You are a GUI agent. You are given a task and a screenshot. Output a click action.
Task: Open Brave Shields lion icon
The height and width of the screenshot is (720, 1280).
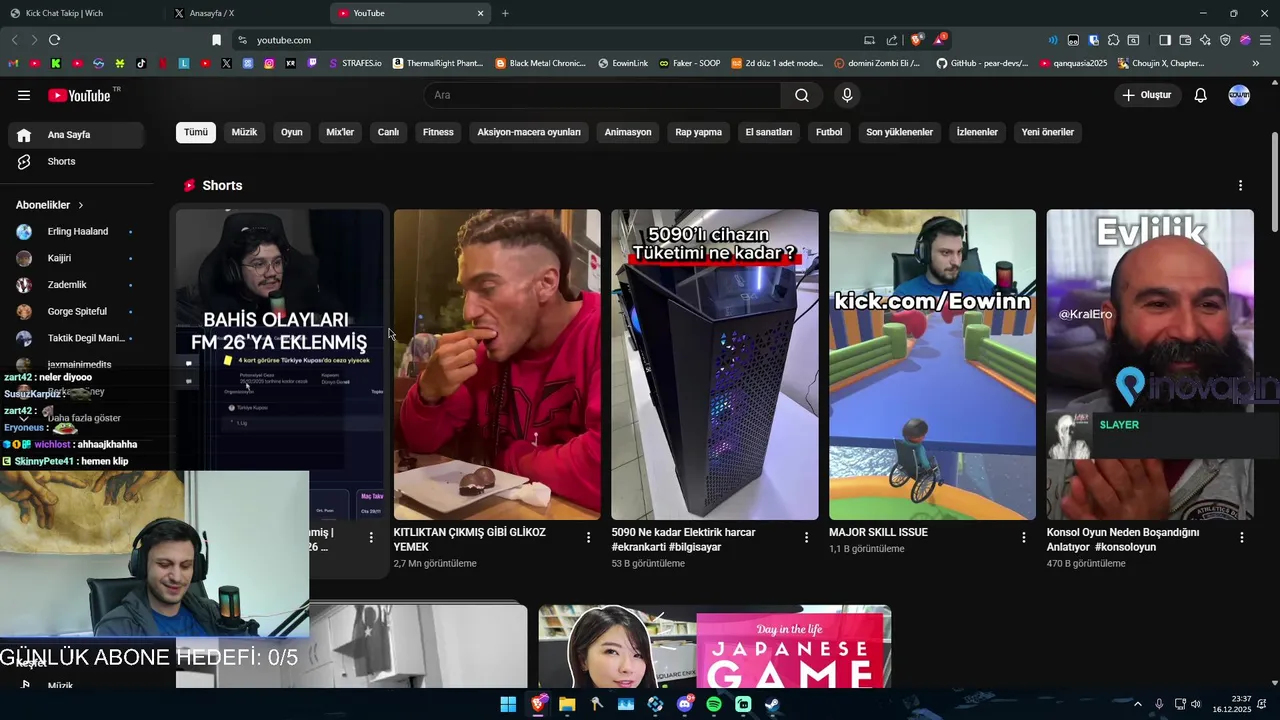(x=916, y=40)
